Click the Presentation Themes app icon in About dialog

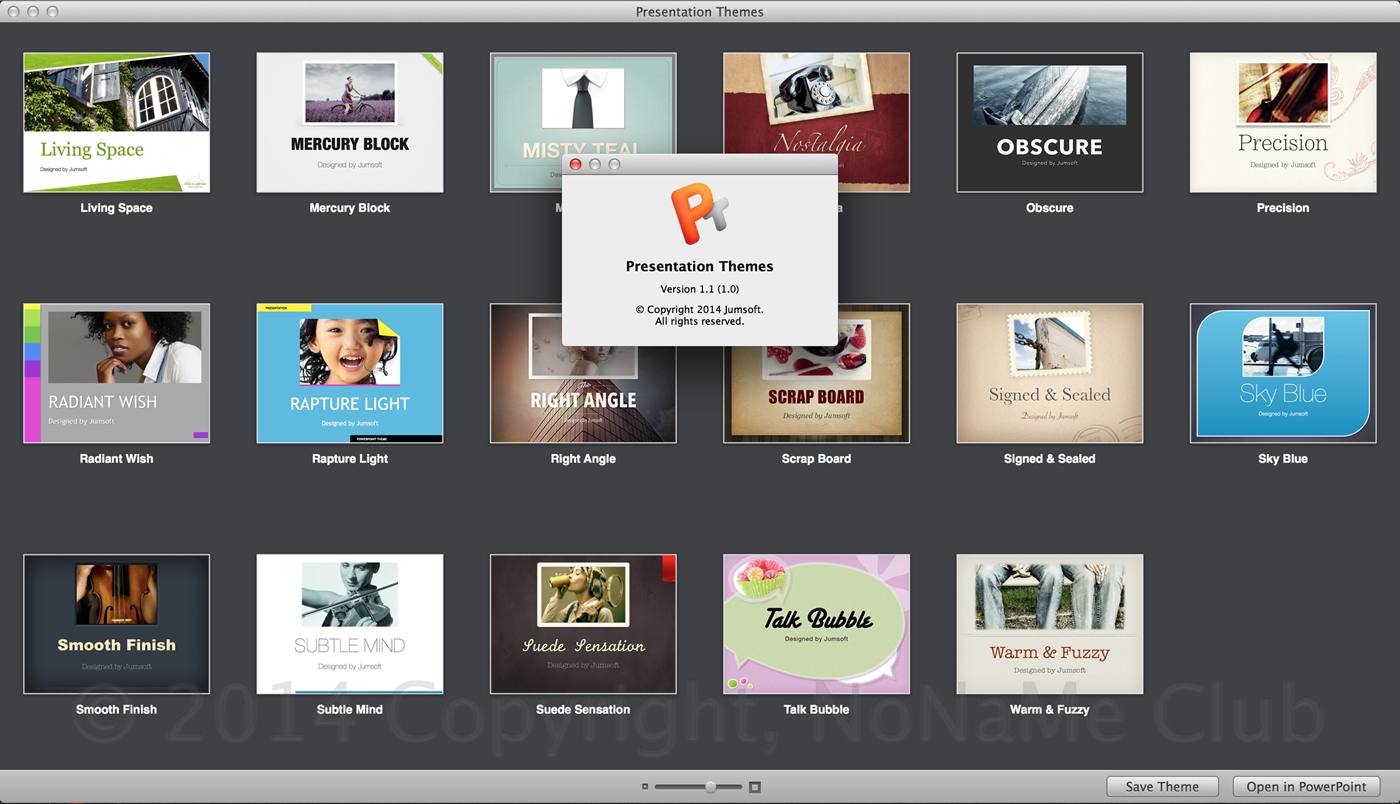[x=699, y=214]
